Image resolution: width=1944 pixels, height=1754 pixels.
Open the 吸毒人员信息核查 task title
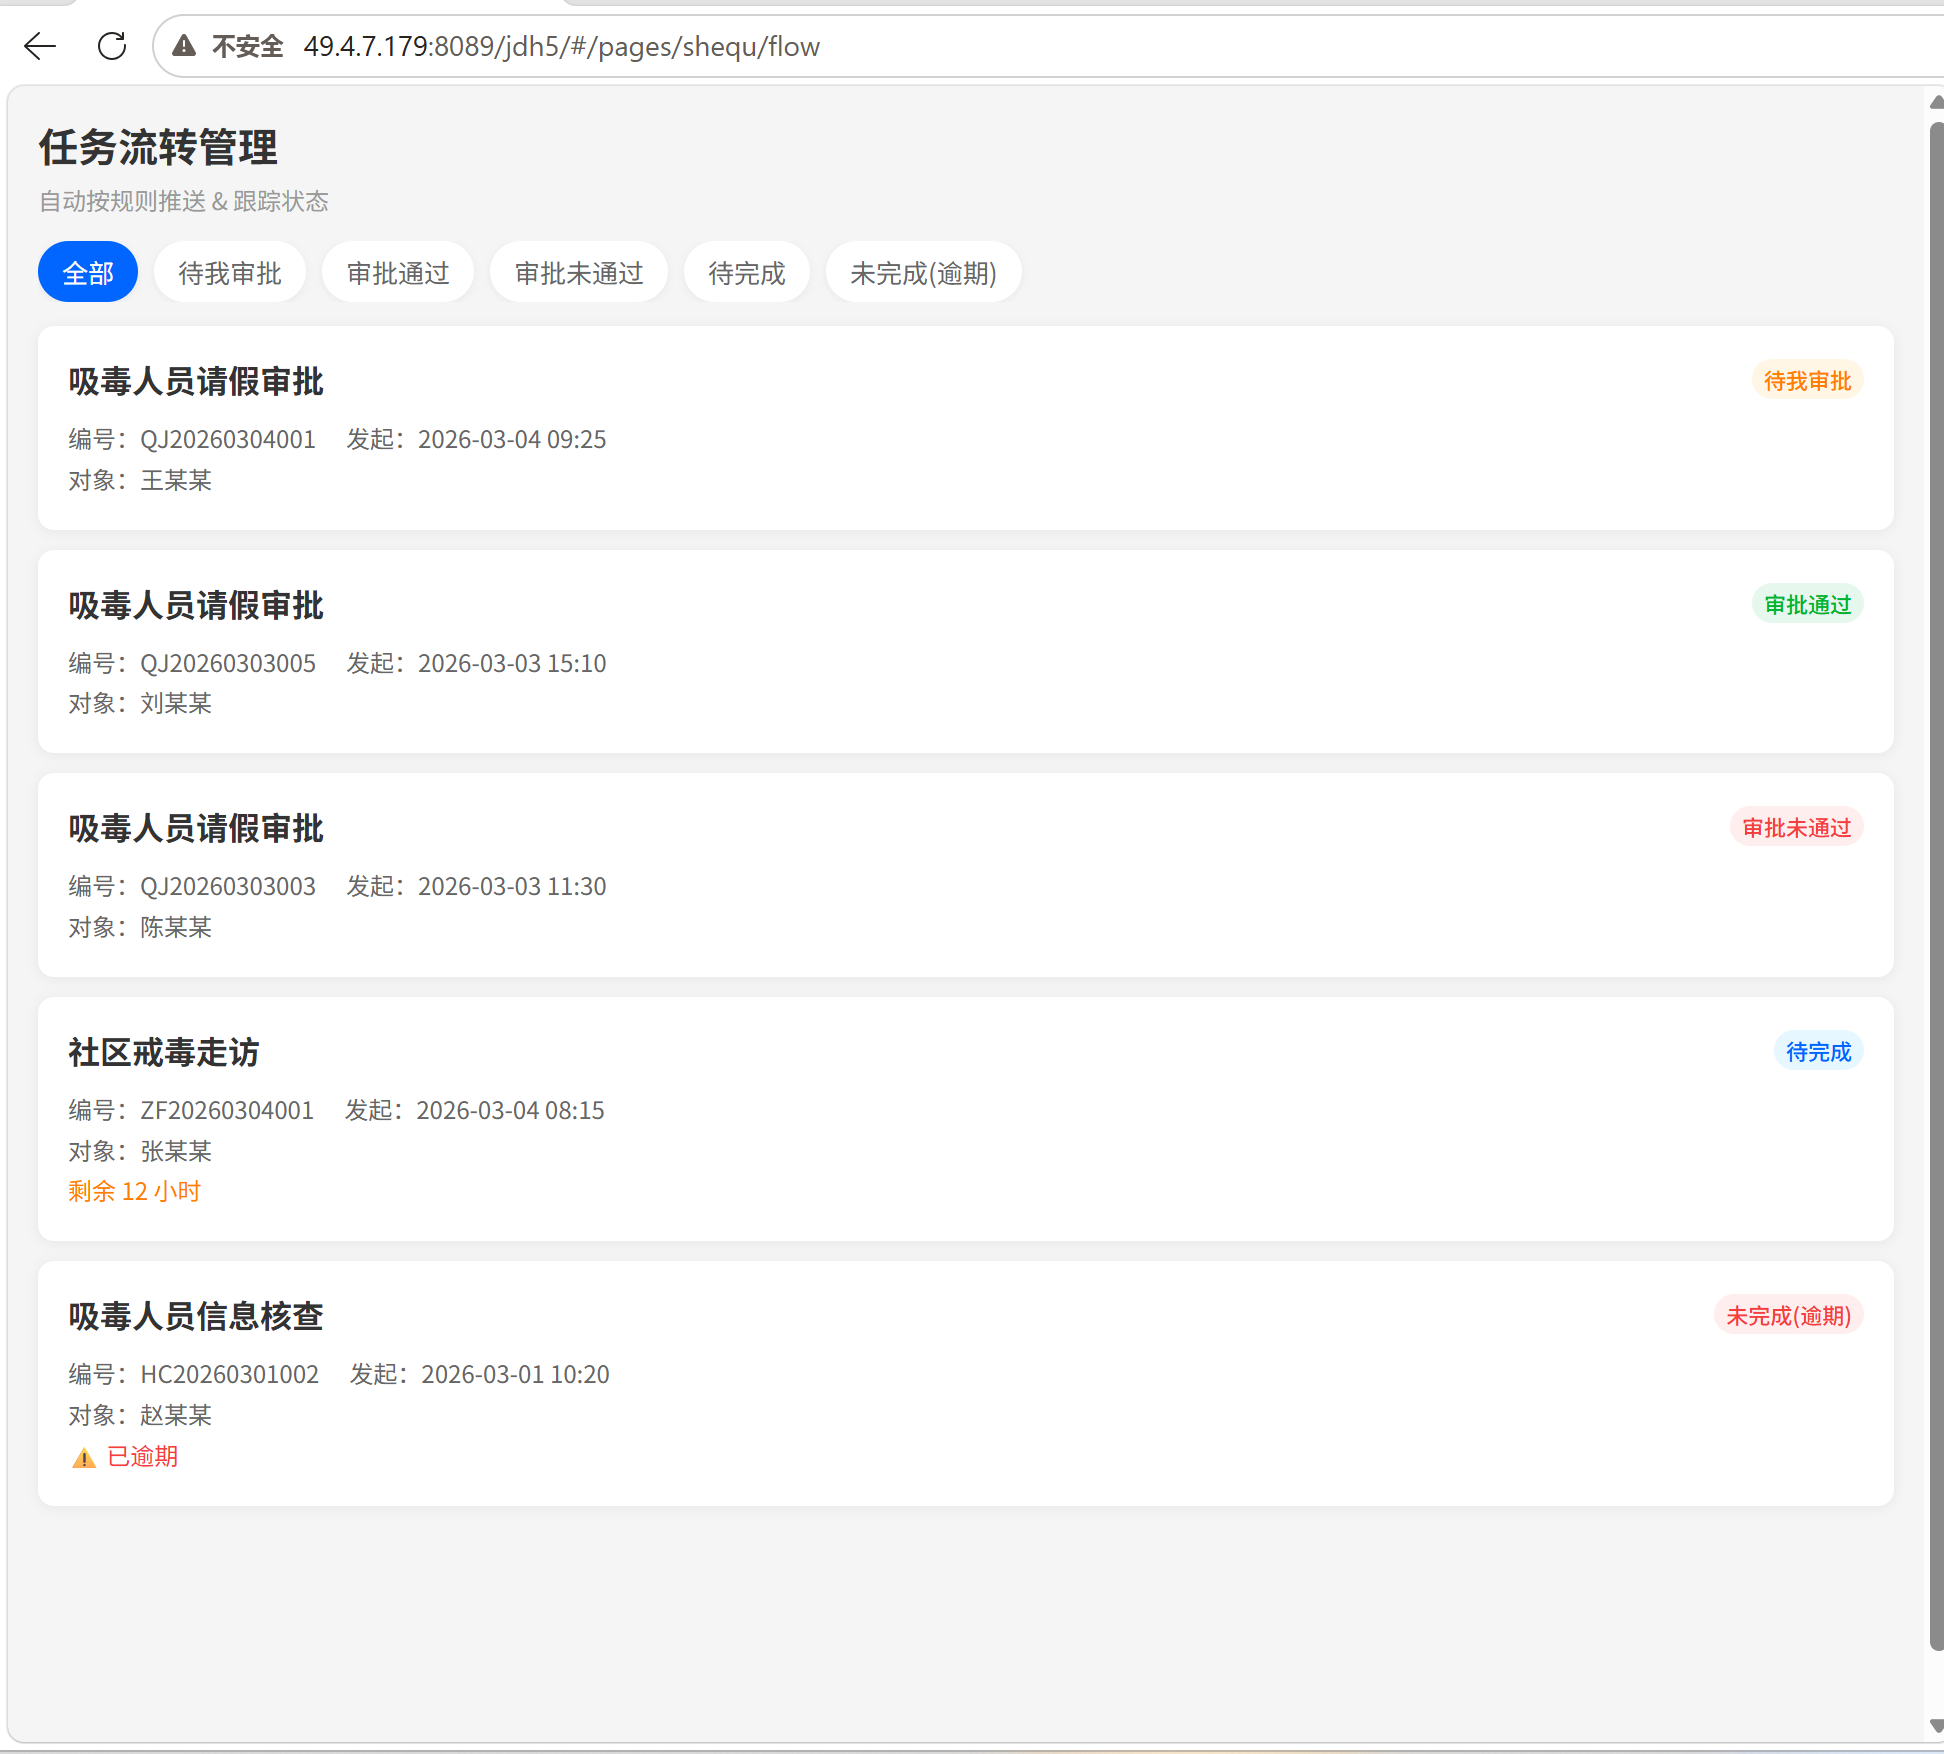196,1316
